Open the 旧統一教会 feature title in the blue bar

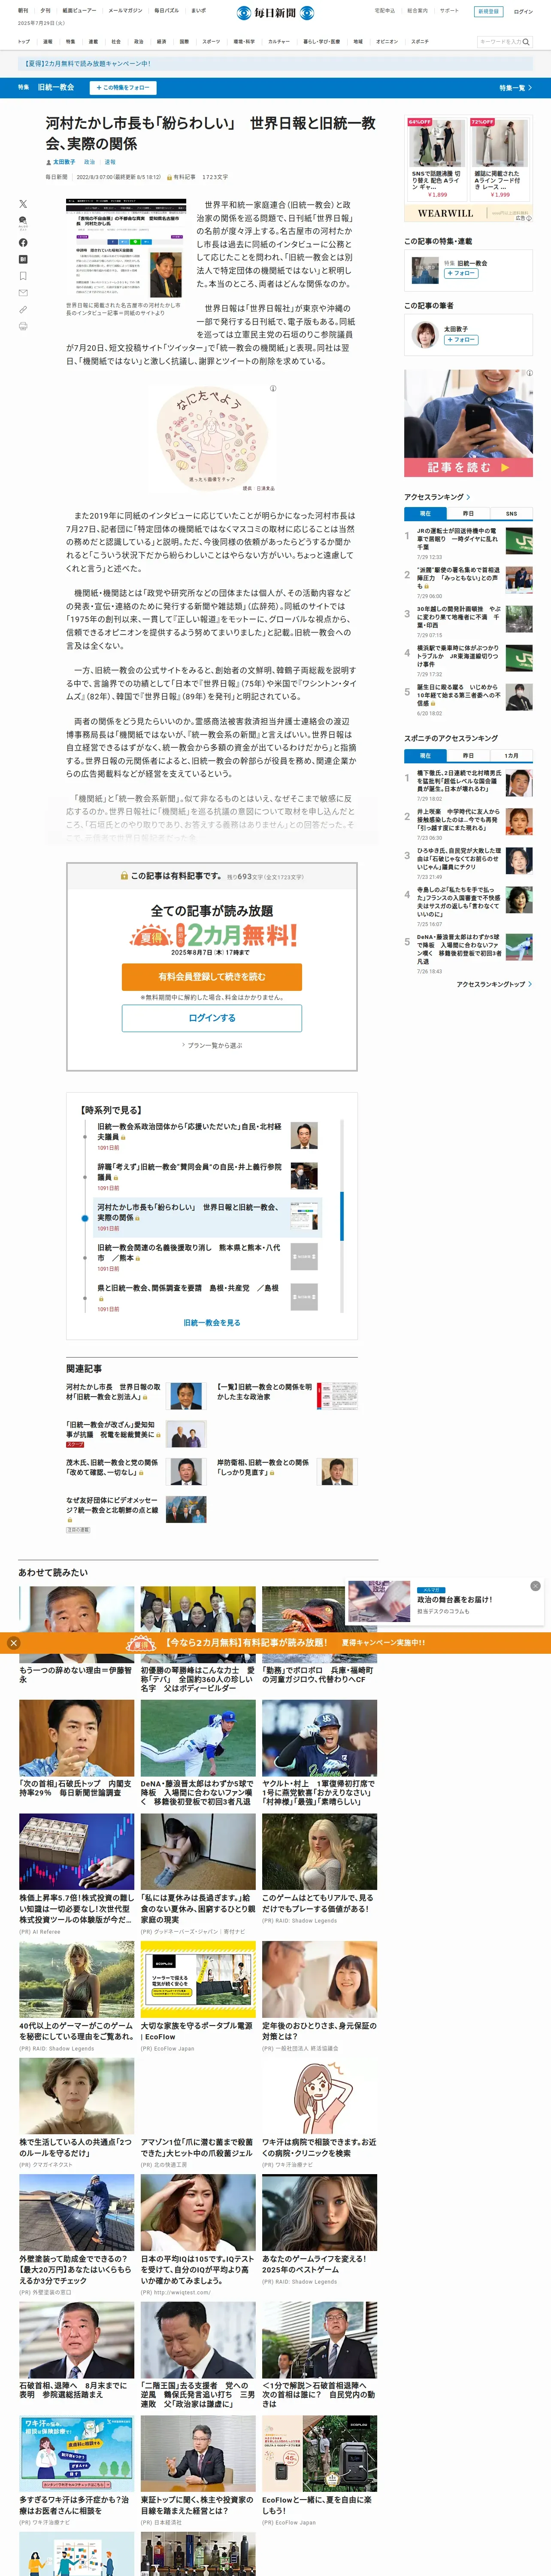point(56,88)
